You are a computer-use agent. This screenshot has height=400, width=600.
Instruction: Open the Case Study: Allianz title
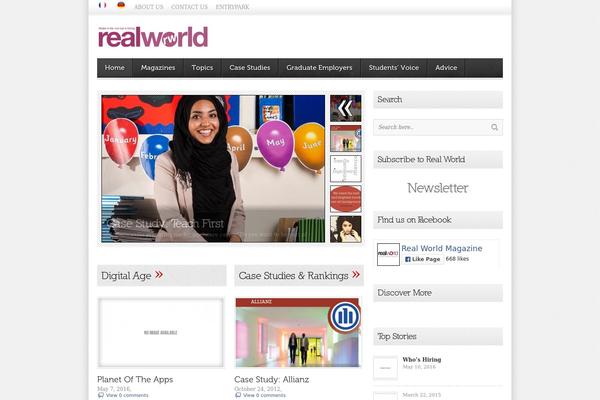point(272,379)
